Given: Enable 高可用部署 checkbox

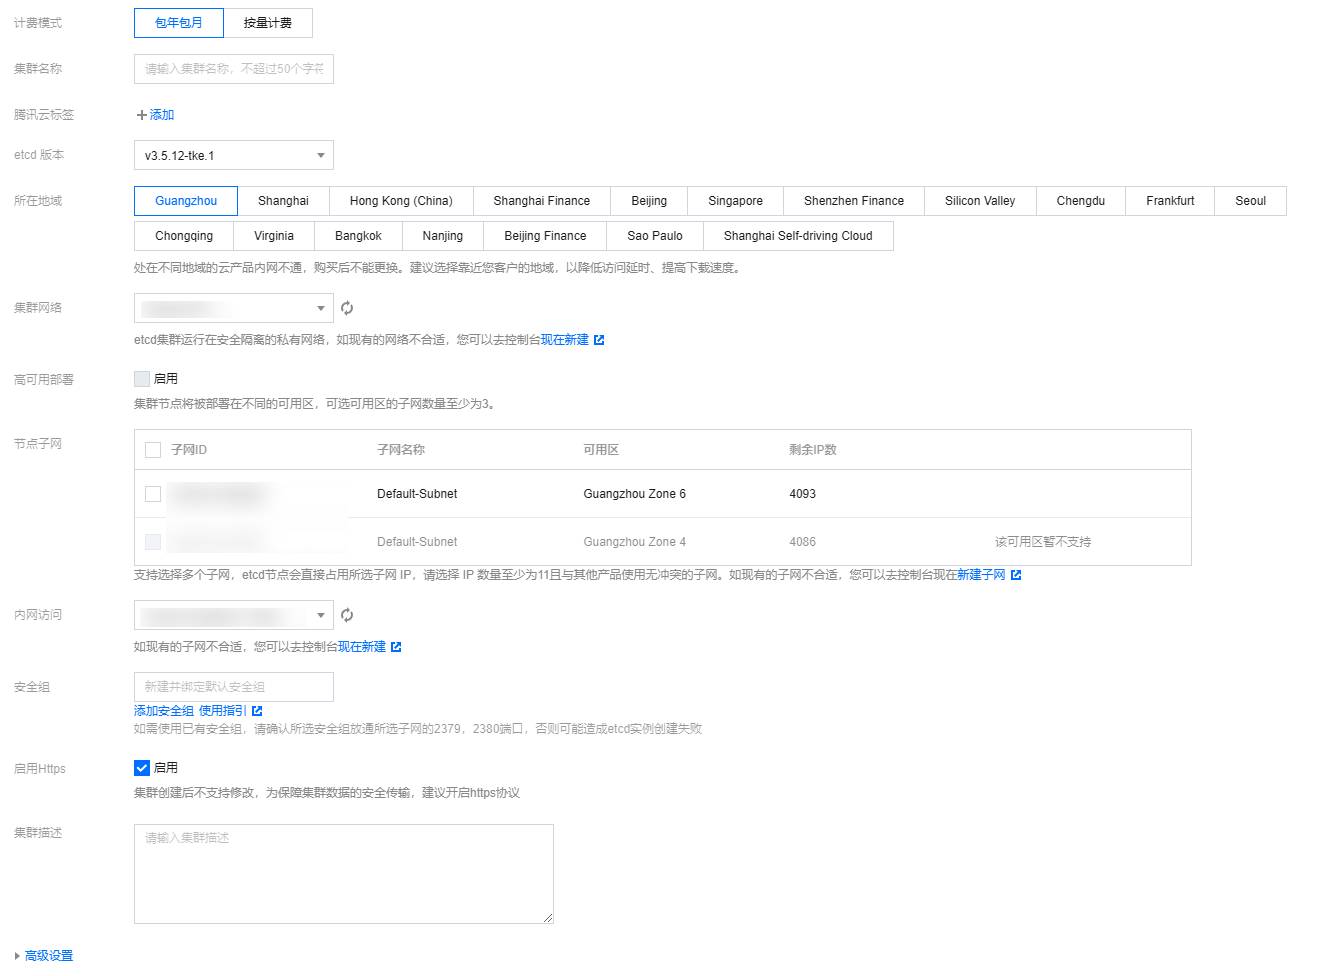Looking at the screenshot, I should pos(142,379).
